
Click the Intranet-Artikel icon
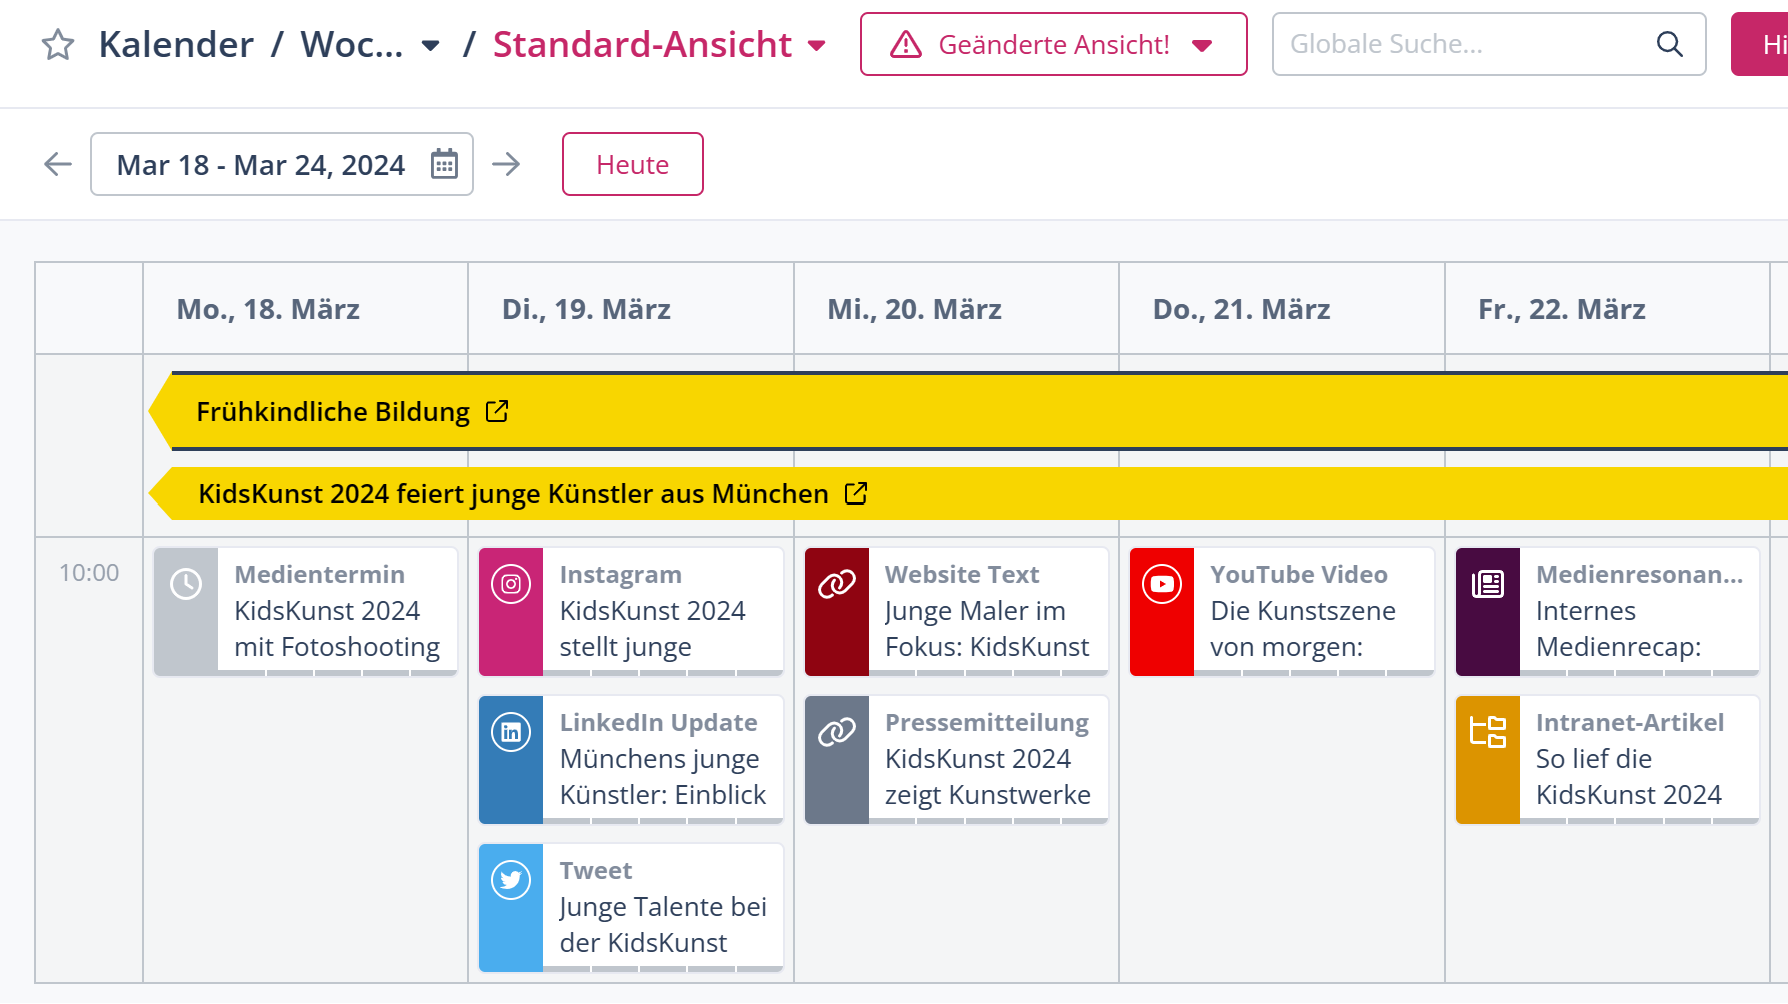tap(1487, 731)
